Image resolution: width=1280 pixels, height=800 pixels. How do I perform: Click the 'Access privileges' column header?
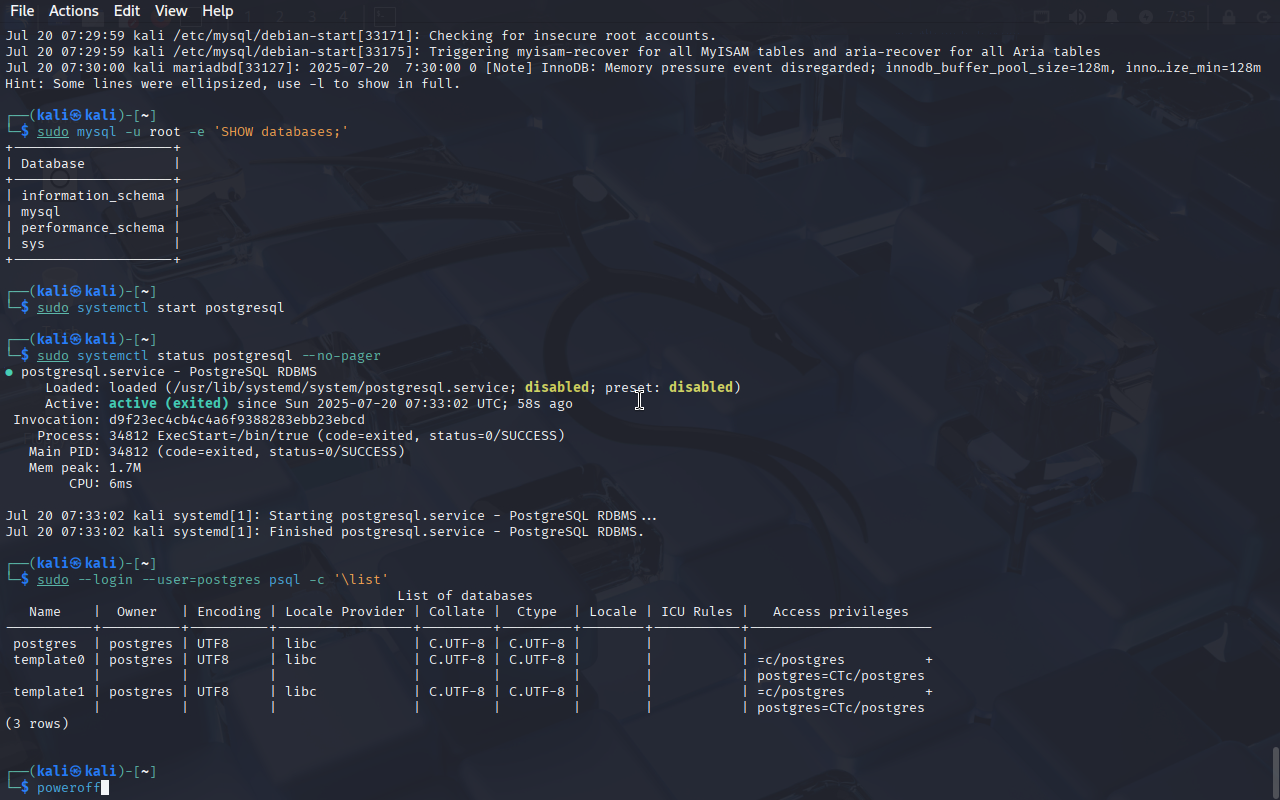click(841, 612)
